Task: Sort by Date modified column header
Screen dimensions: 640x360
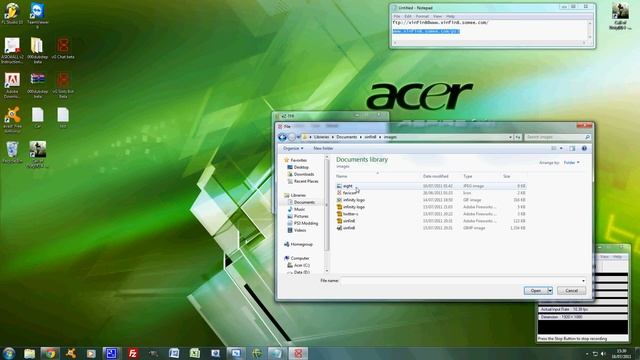Action: coord(436,176)
